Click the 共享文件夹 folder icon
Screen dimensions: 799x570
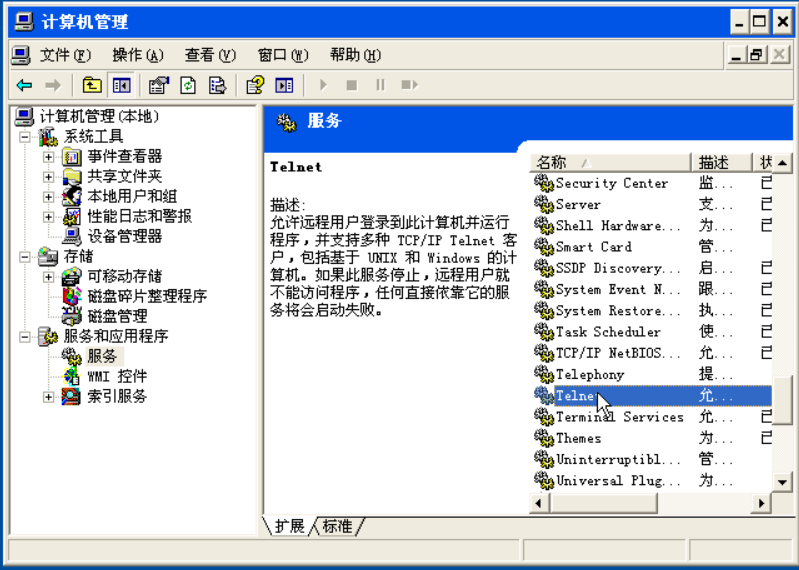point(72,177)
